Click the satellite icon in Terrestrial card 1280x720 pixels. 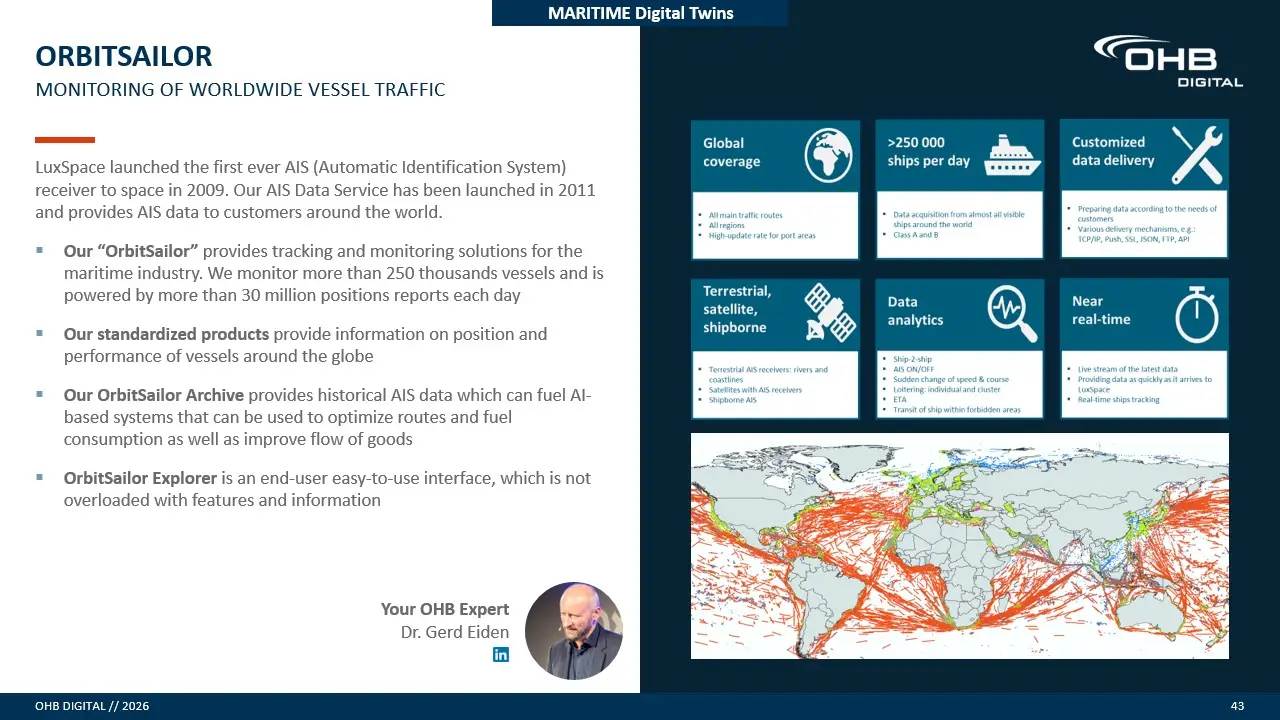830,312
